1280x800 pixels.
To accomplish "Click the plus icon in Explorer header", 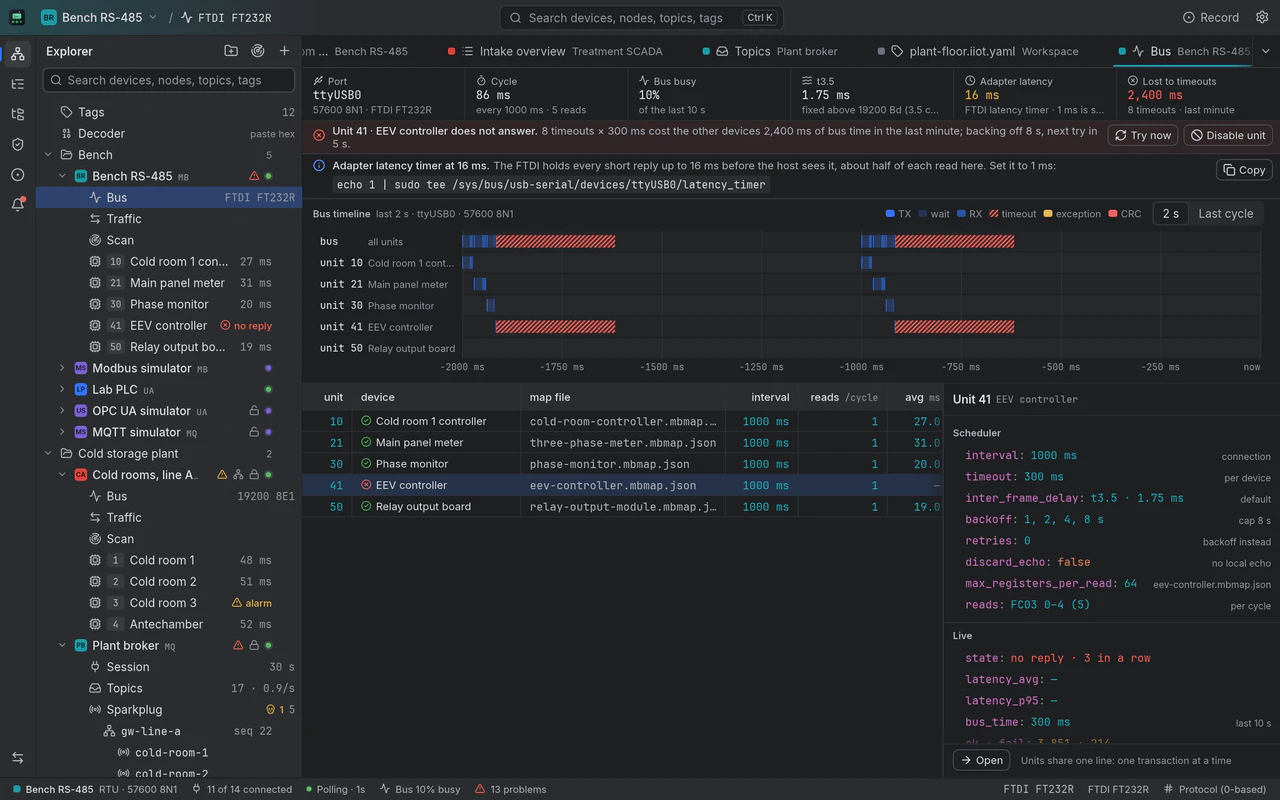I will pos(285,51).
